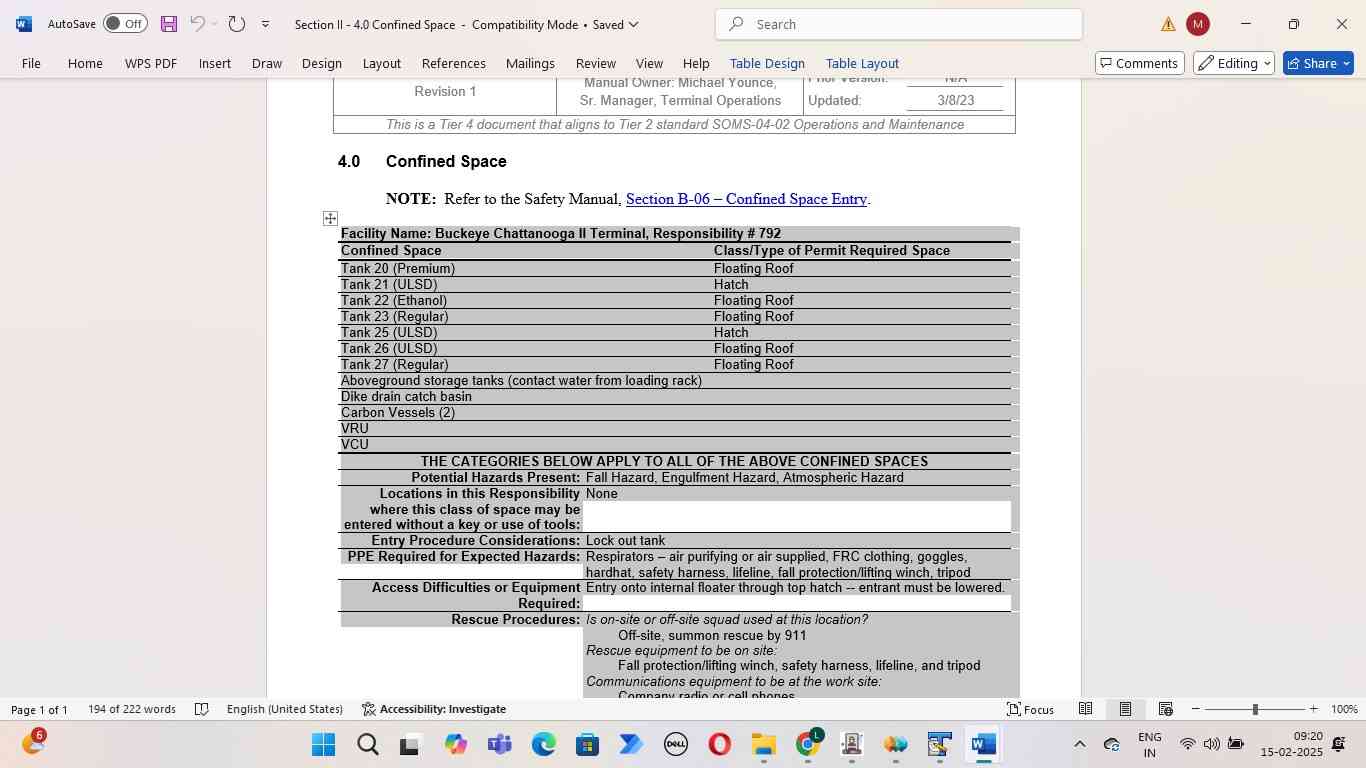
Task: Open the spelling proofing status icon
Action: click(201, 709)
